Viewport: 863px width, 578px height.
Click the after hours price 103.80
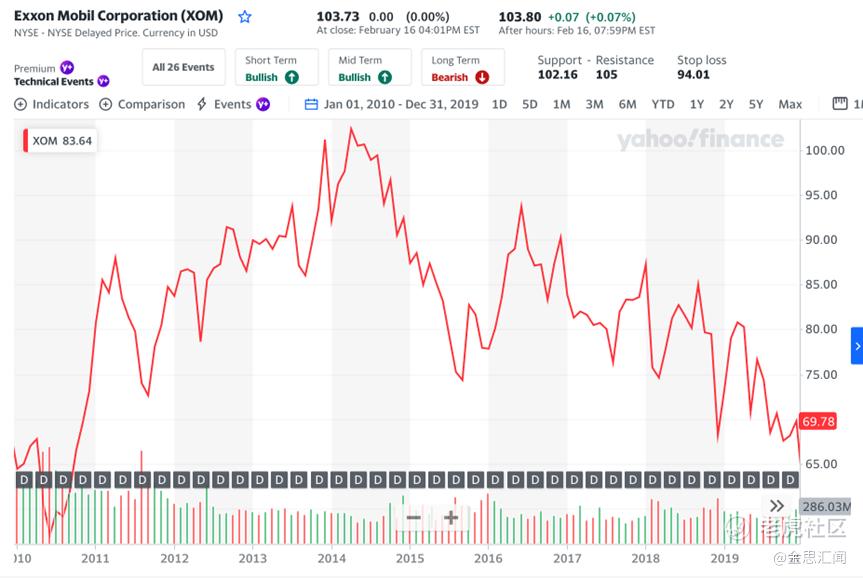520,17
